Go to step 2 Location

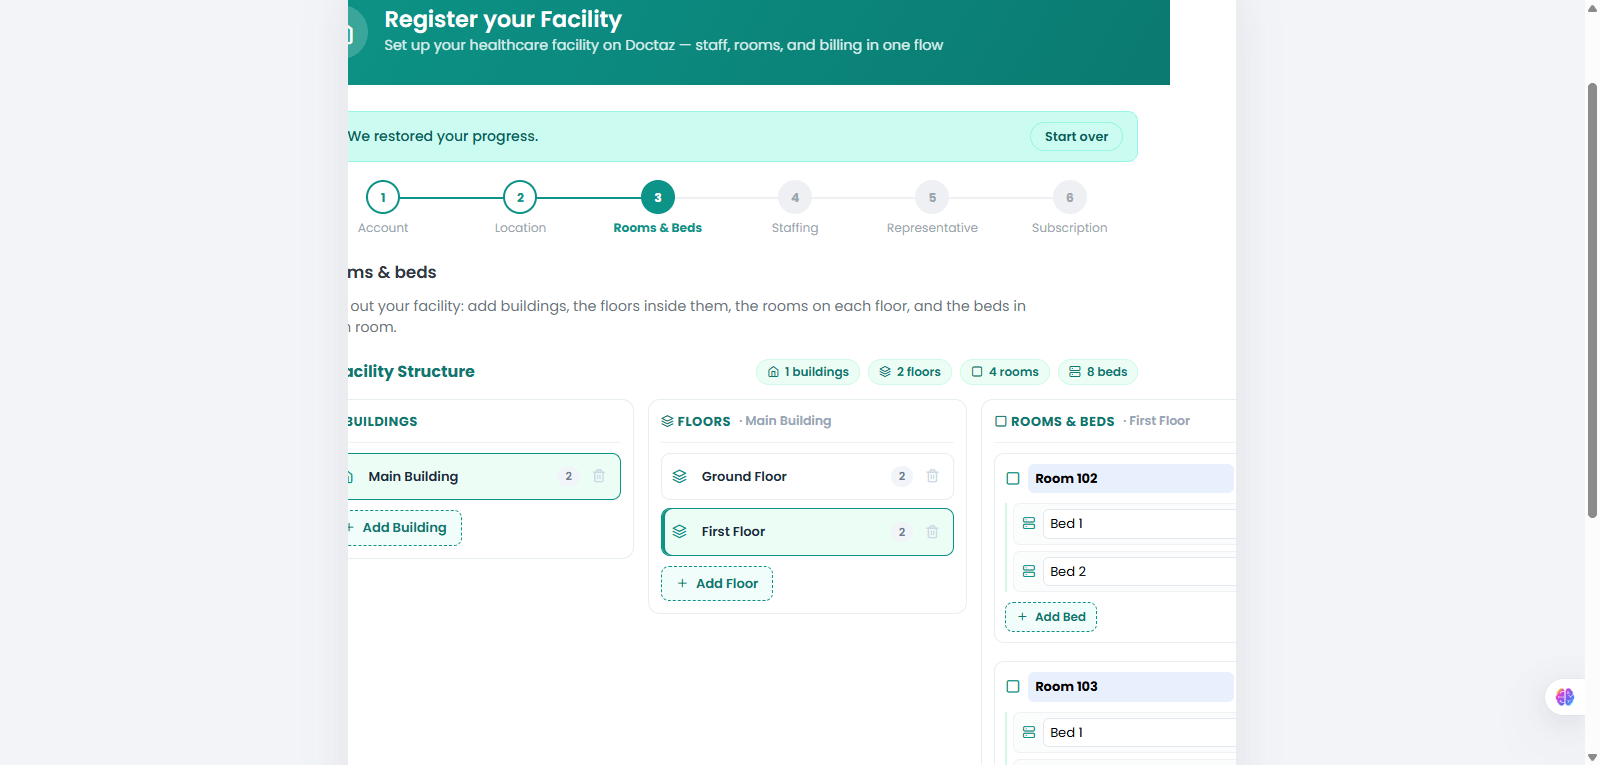click(520, 197)
